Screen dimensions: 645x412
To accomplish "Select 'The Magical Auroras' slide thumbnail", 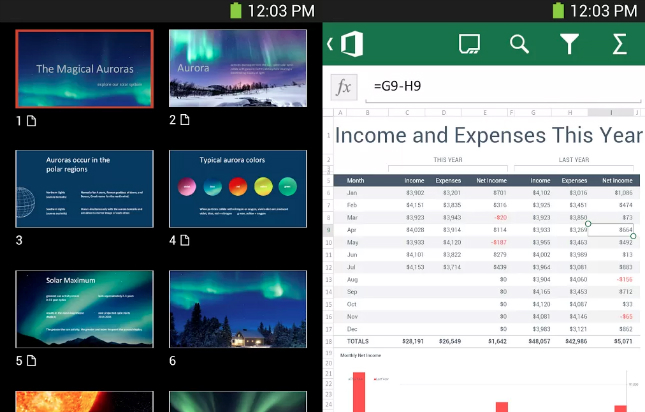I will point(84,69).
